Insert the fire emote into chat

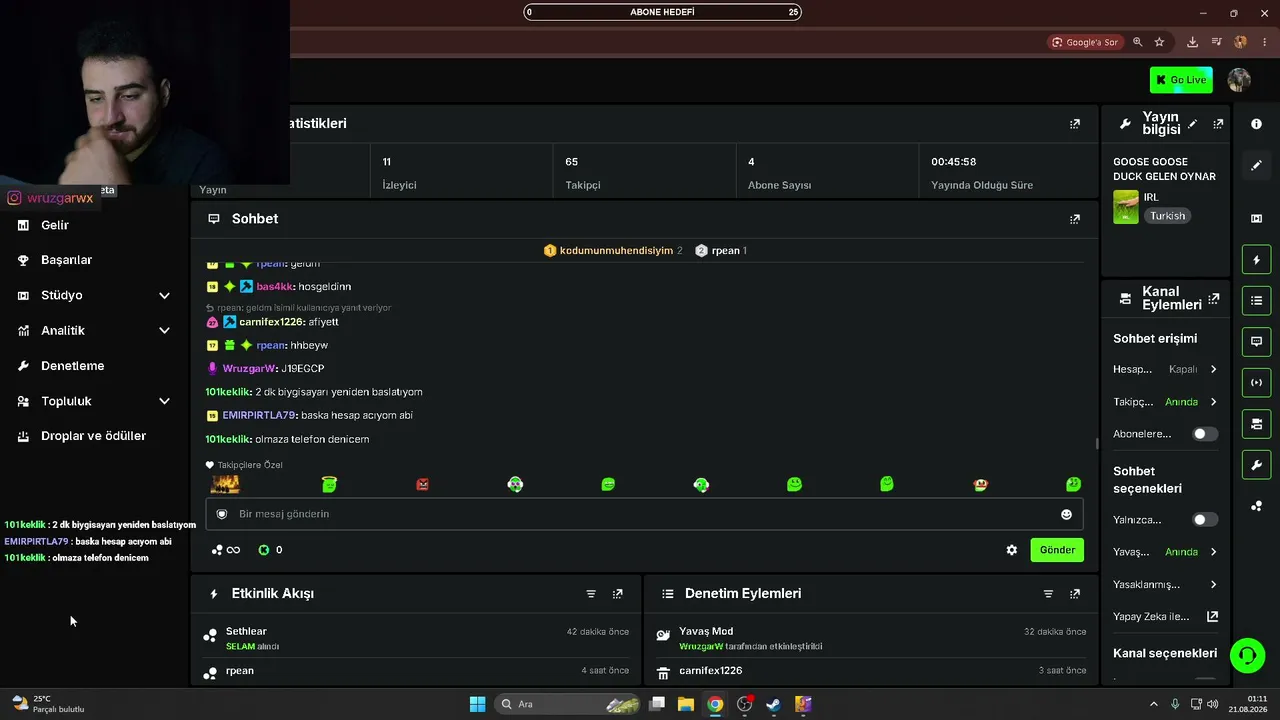(x=225, y=484)
